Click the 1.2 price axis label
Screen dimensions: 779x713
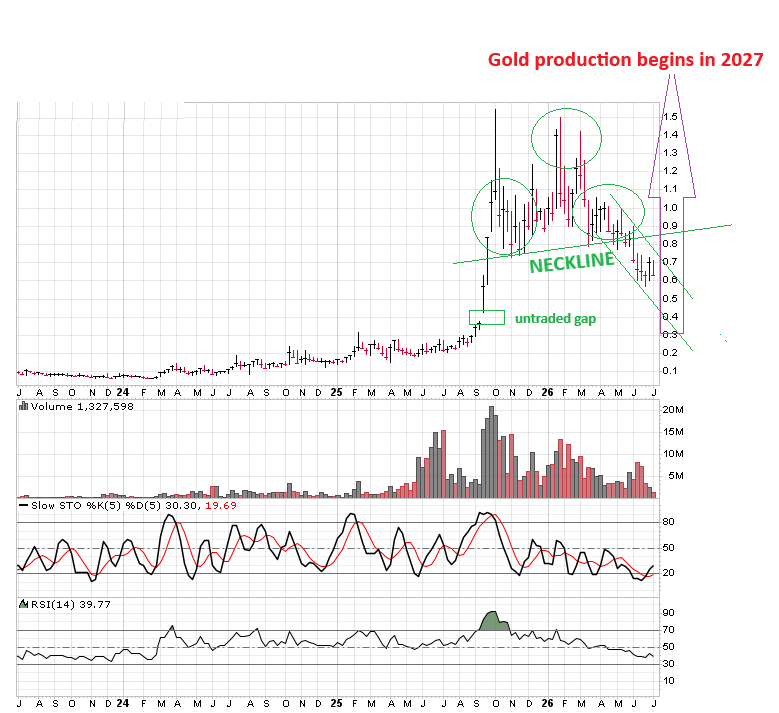670,171
